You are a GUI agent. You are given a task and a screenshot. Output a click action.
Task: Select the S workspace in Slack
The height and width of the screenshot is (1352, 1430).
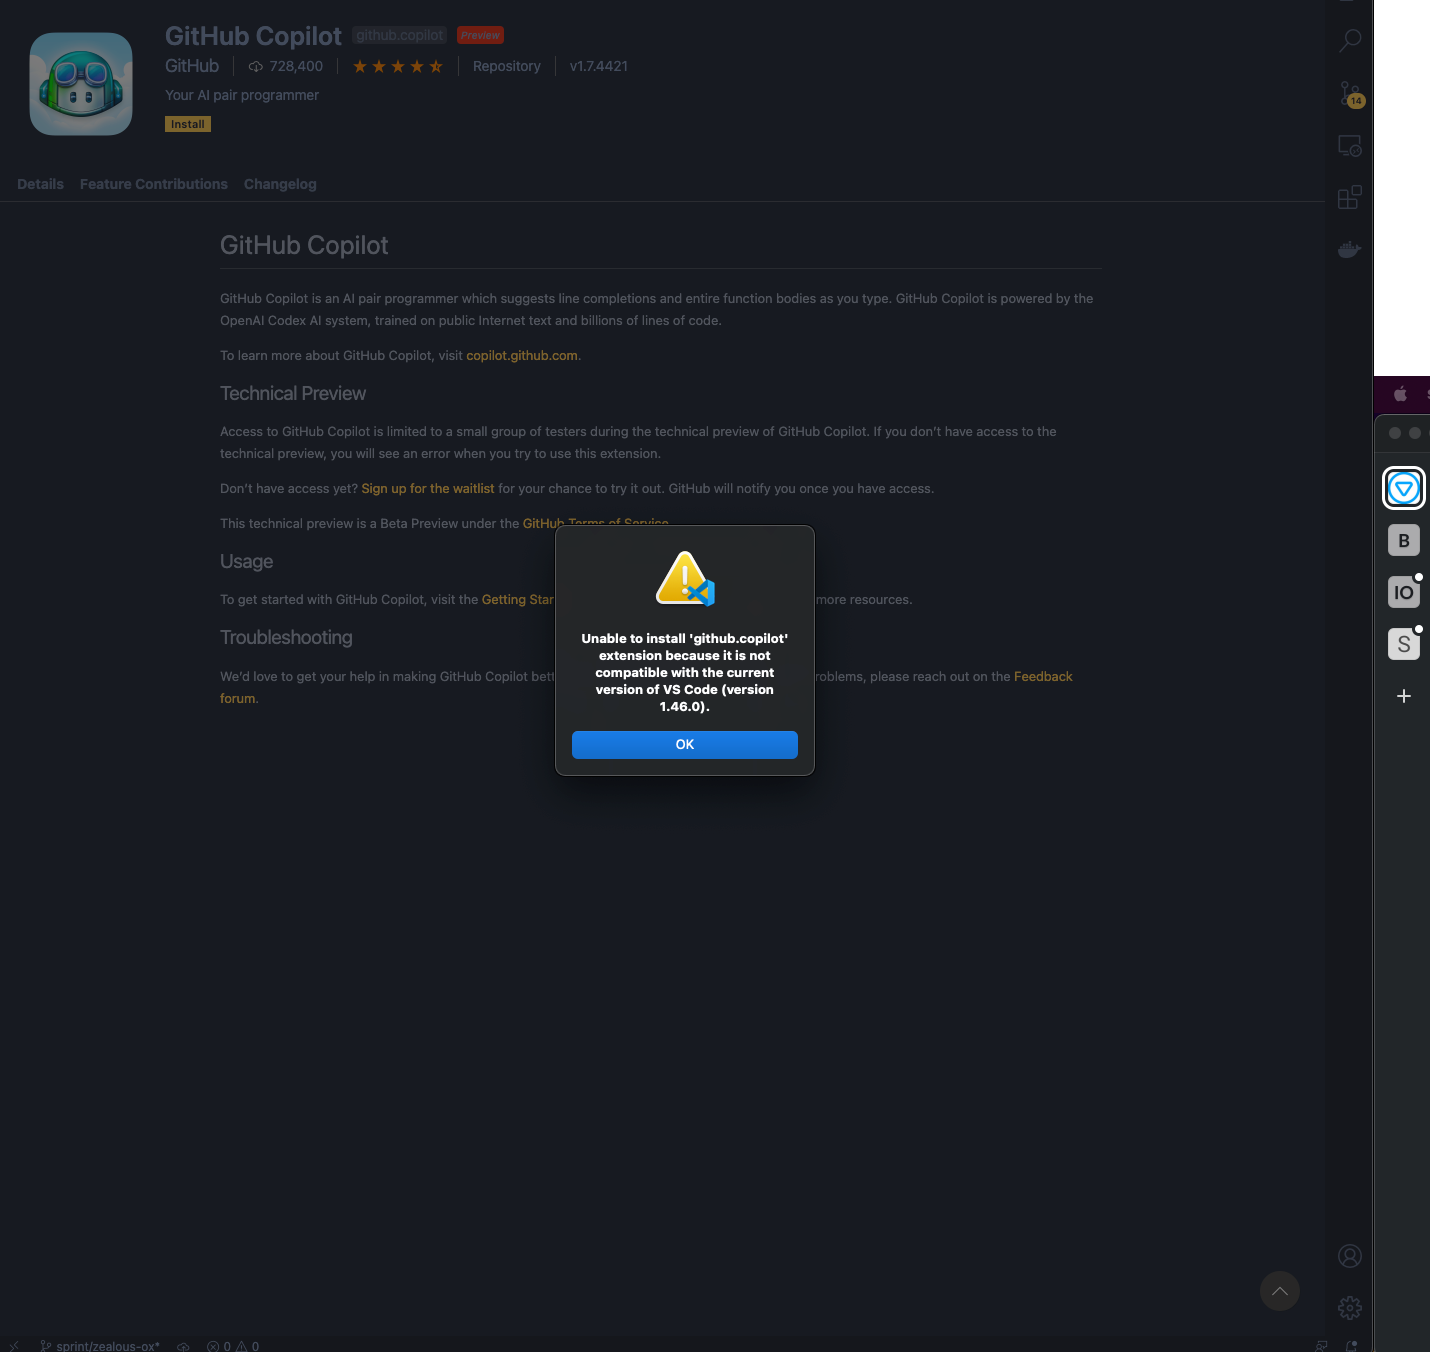point(1404,644)
